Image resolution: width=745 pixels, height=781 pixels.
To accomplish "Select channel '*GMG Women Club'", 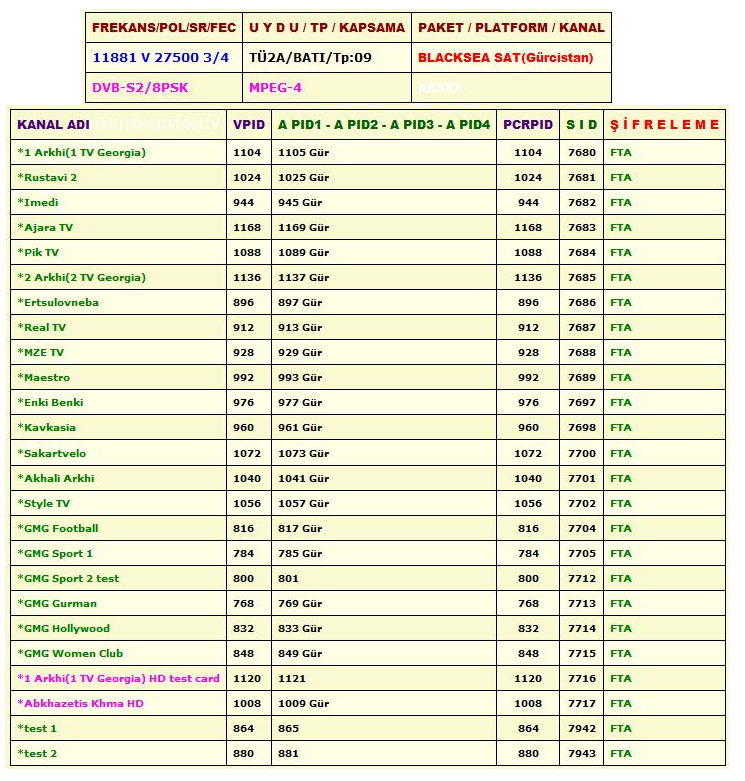I will click(70, 653).
